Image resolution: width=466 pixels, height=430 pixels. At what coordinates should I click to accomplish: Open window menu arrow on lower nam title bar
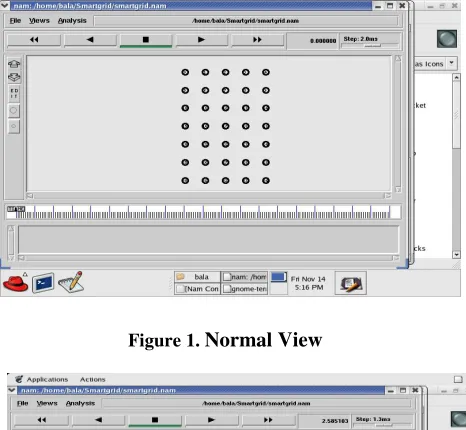(x=12, y=390)
